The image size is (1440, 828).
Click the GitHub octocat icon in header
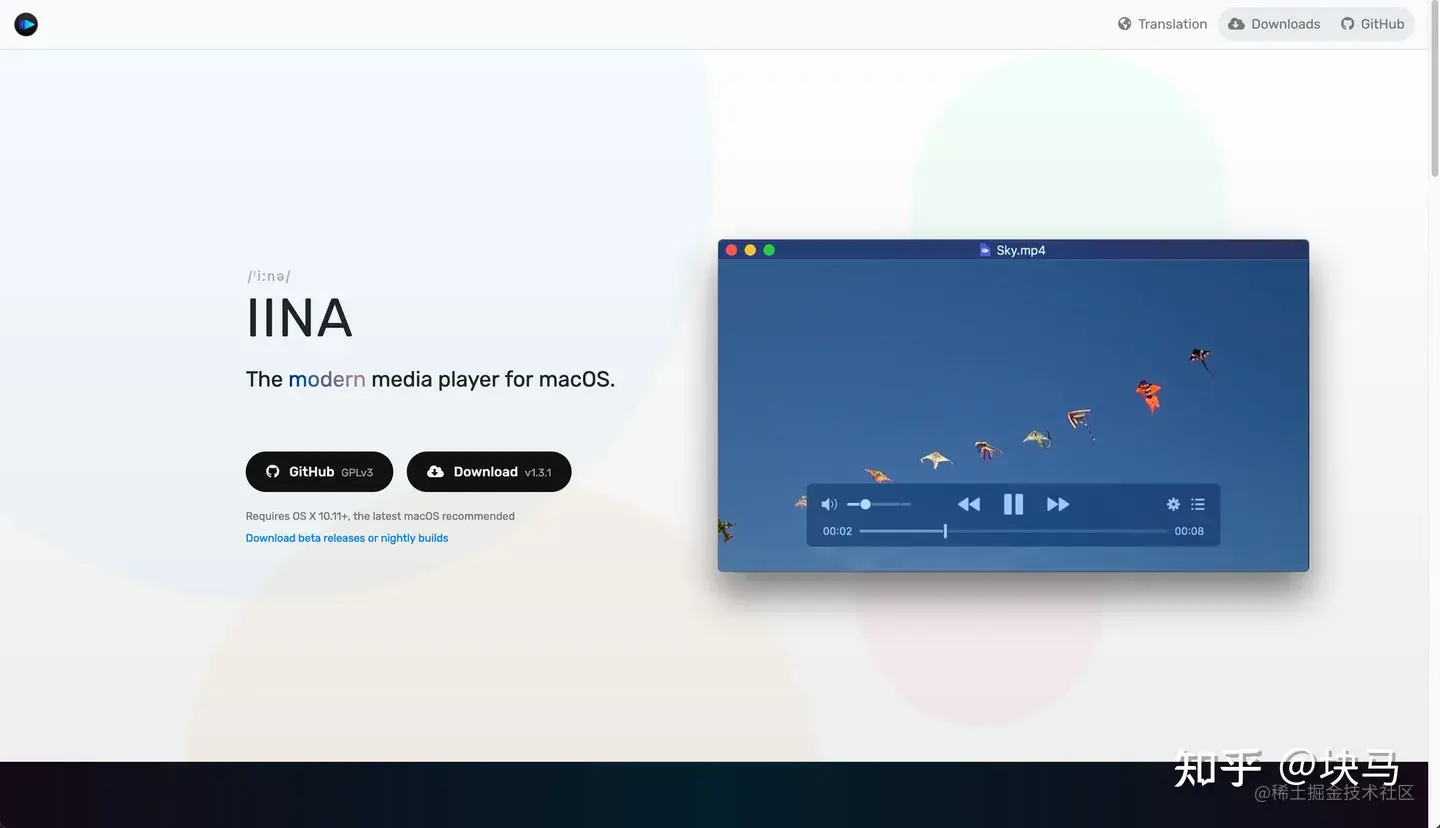coord(1348,24)
